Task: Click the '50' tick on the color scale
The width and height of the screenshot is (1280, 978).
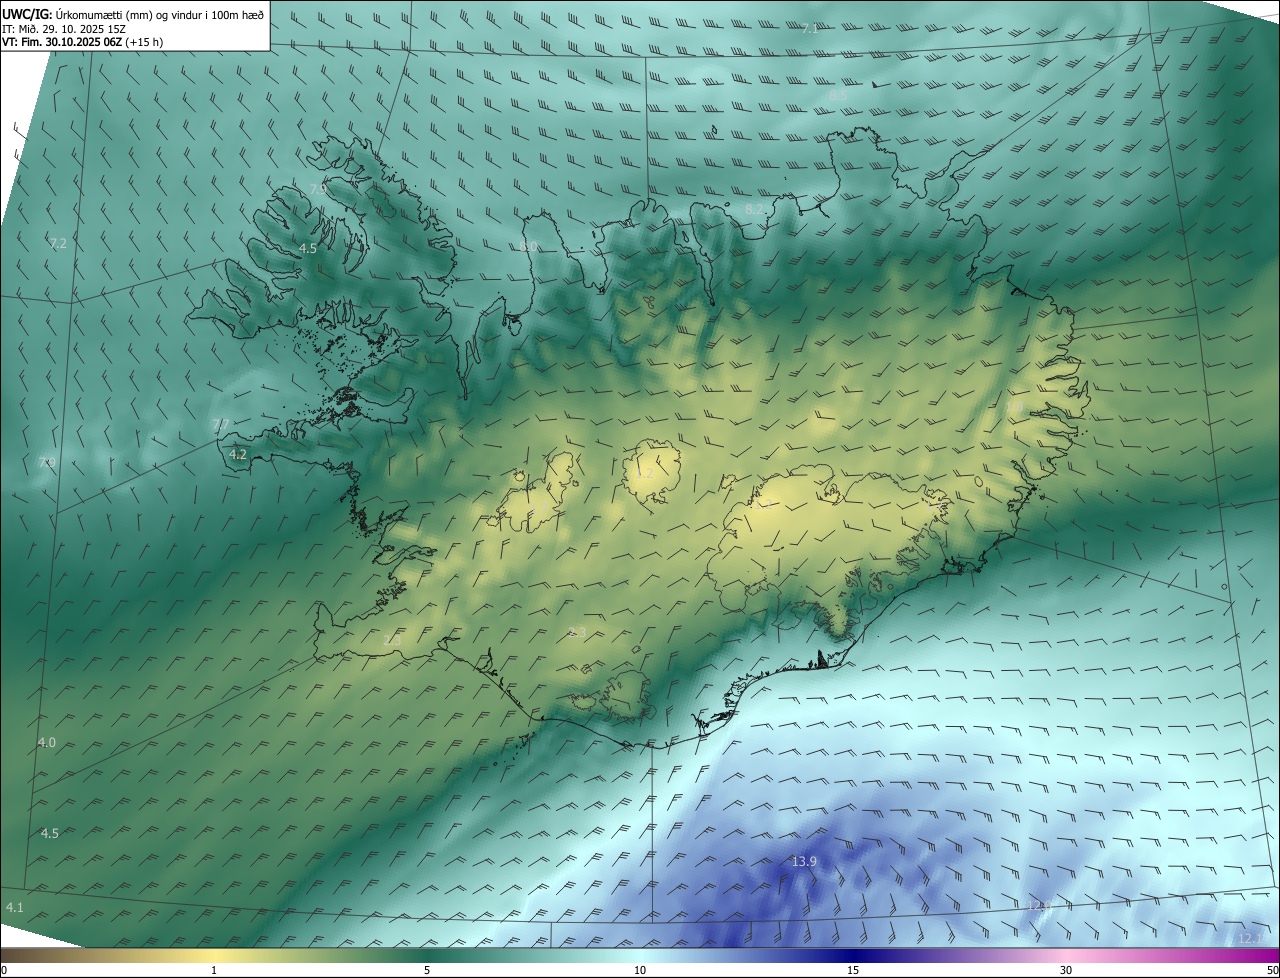Action: point(1272,971)
